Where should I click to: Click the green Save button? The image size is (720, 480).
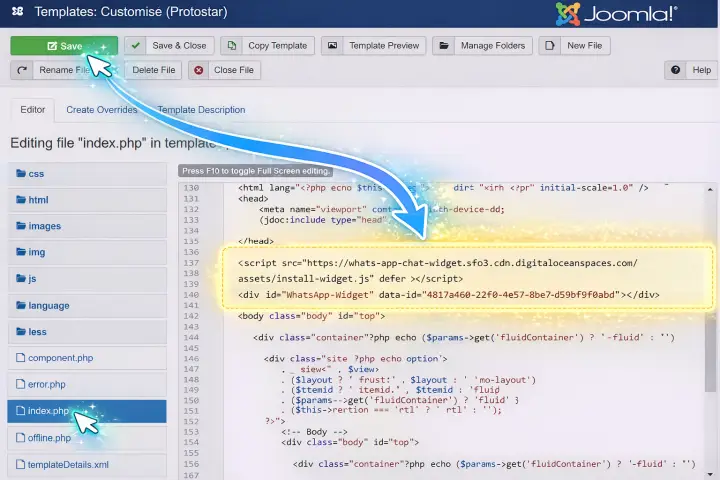click(x=63, y=46)
